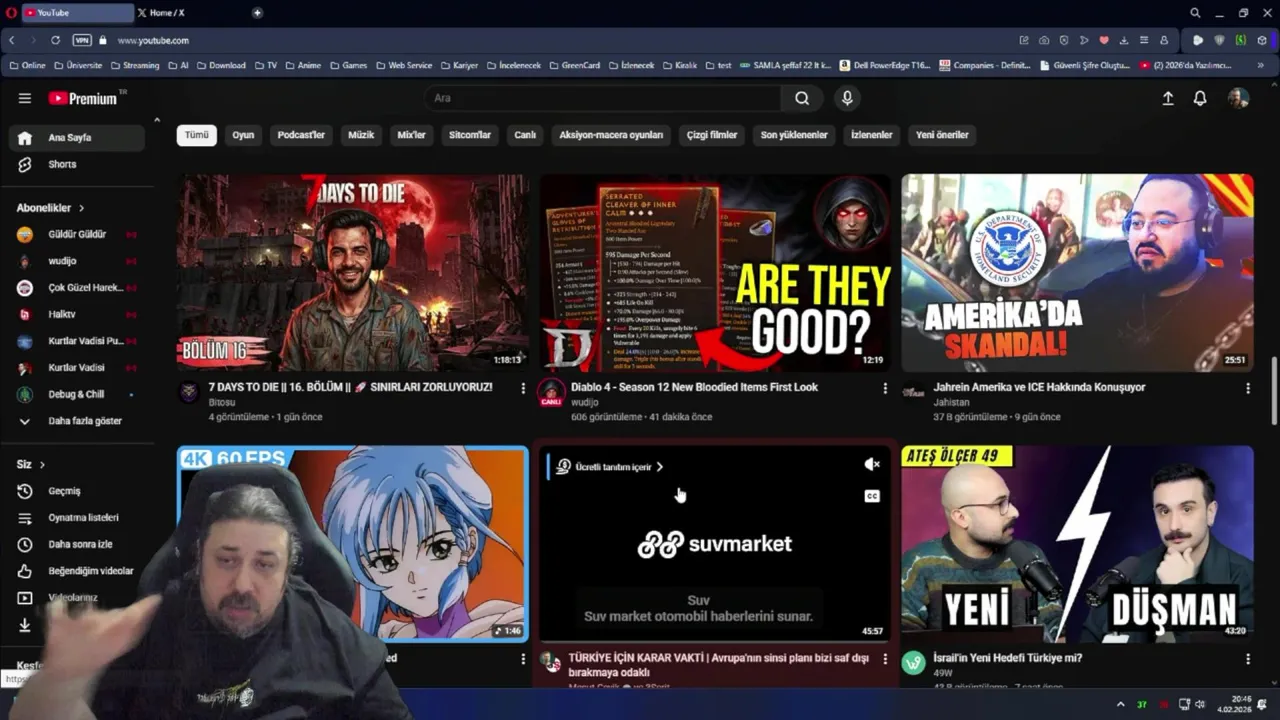
Task: Click the Opera VPN badge
Action: [x=82, y=40]
